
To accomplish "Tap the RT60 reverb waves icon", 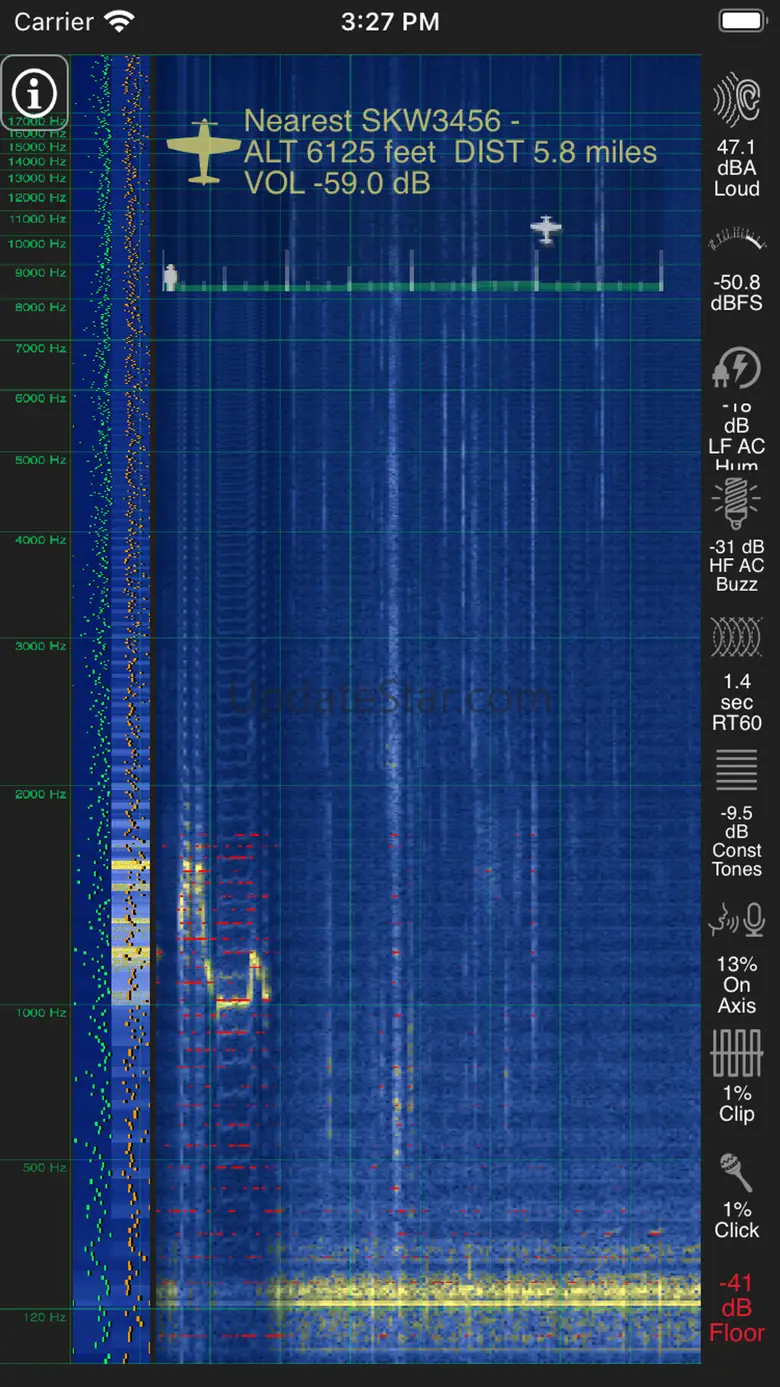I will point(736,637).
